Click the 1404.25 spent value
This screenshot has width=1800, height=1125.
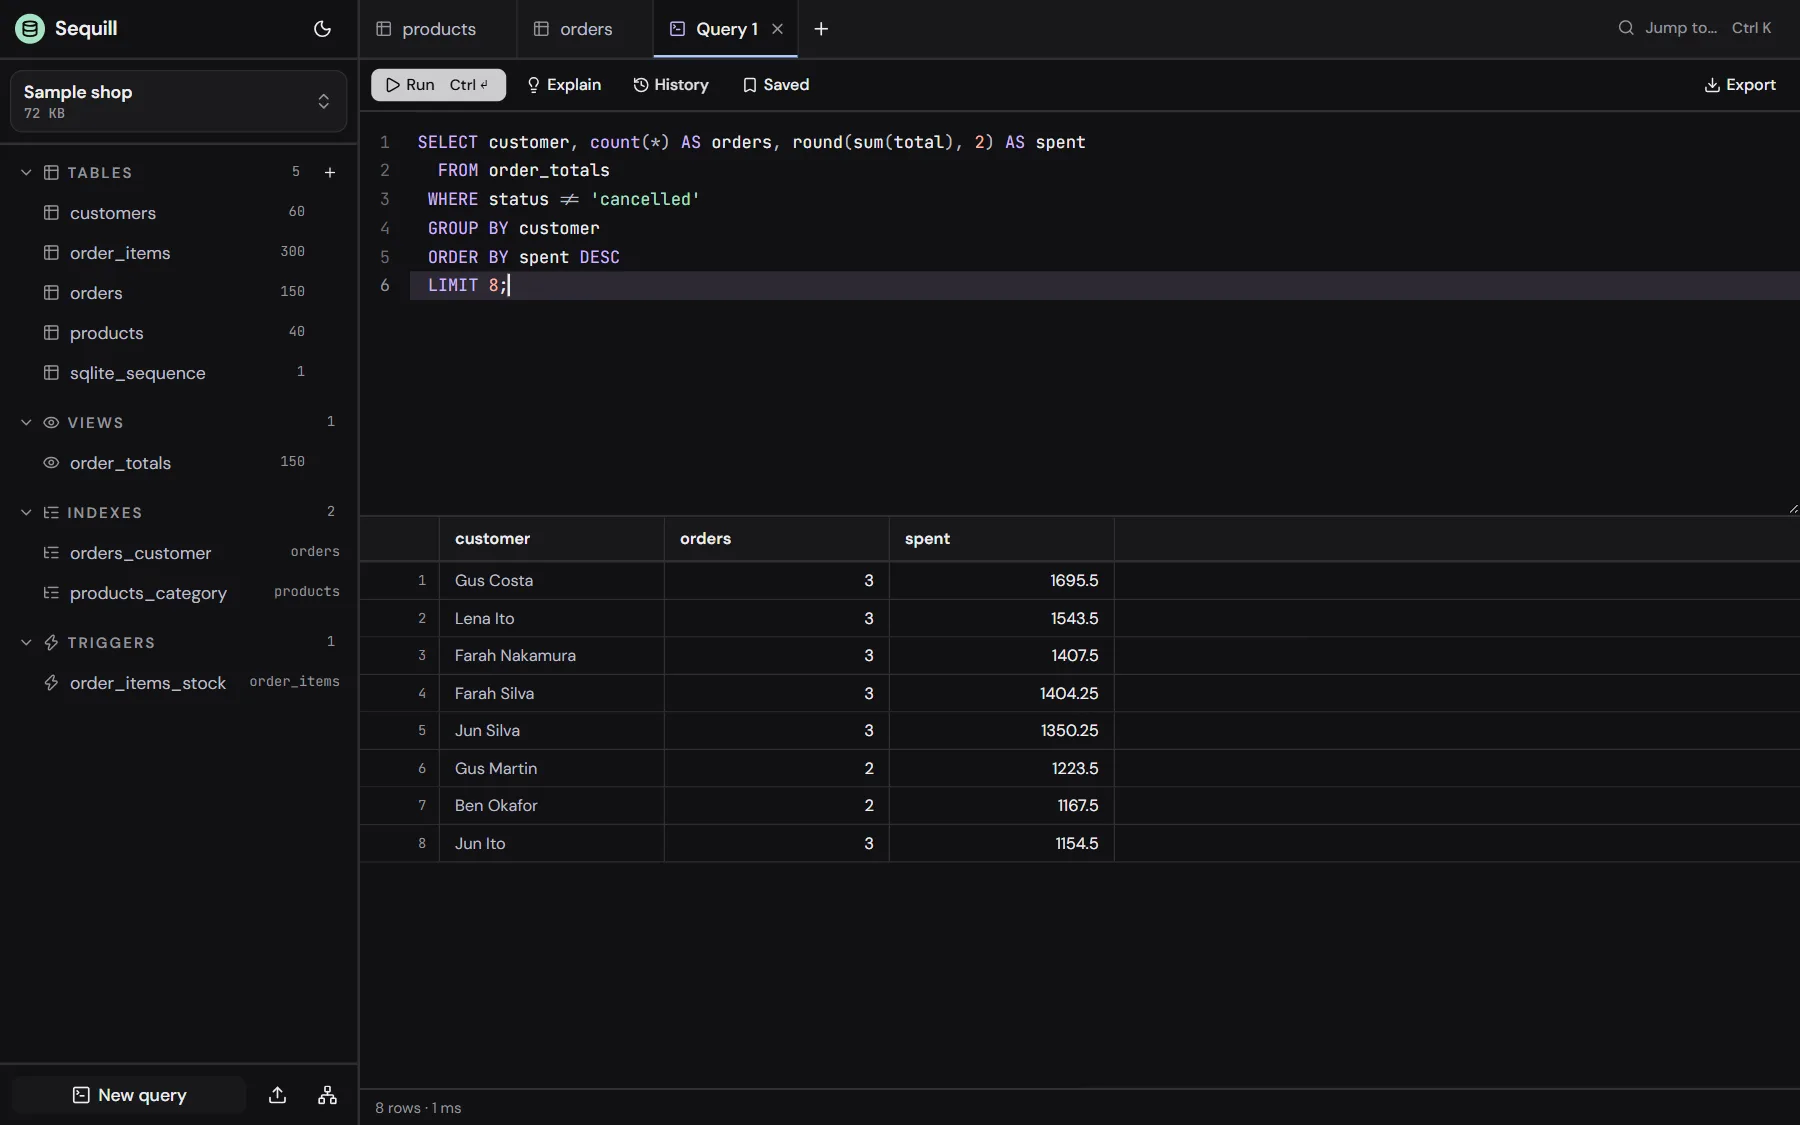(1069, 694)
